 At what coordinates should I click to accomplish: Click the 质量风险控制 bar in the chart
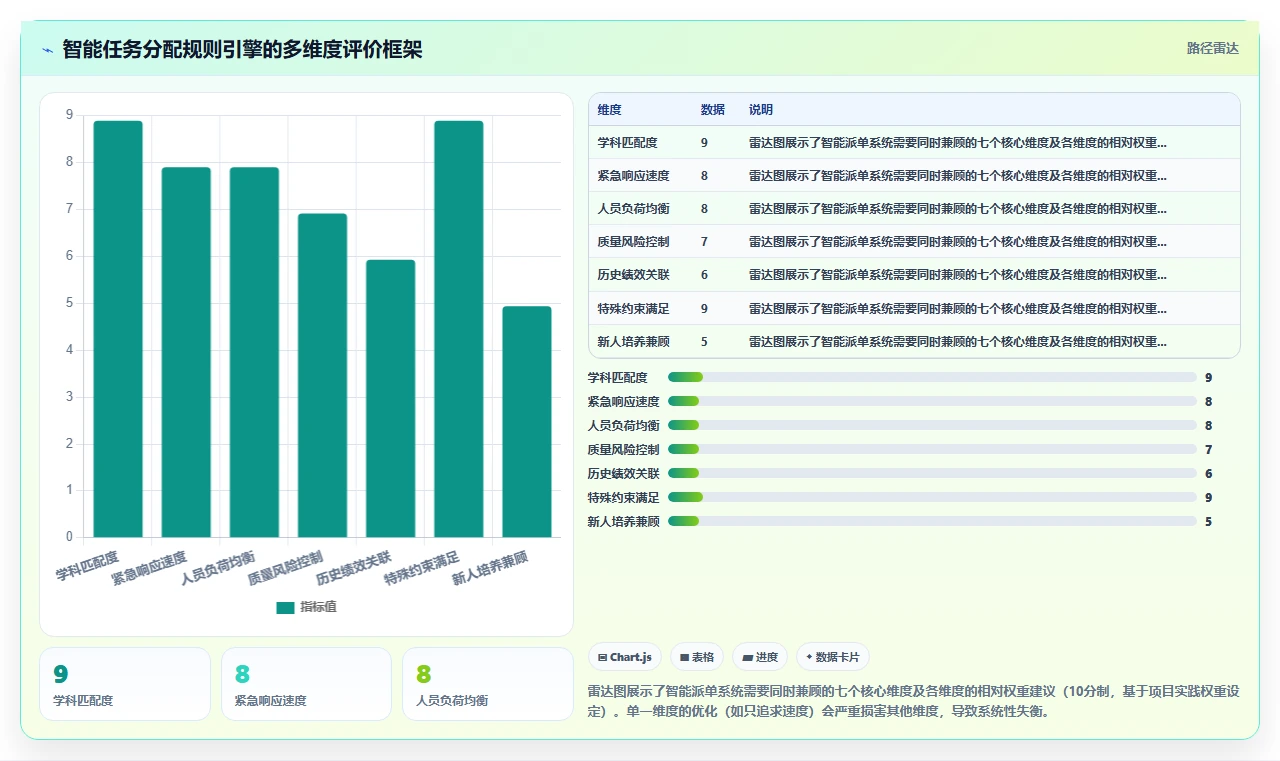click(322, 376)
